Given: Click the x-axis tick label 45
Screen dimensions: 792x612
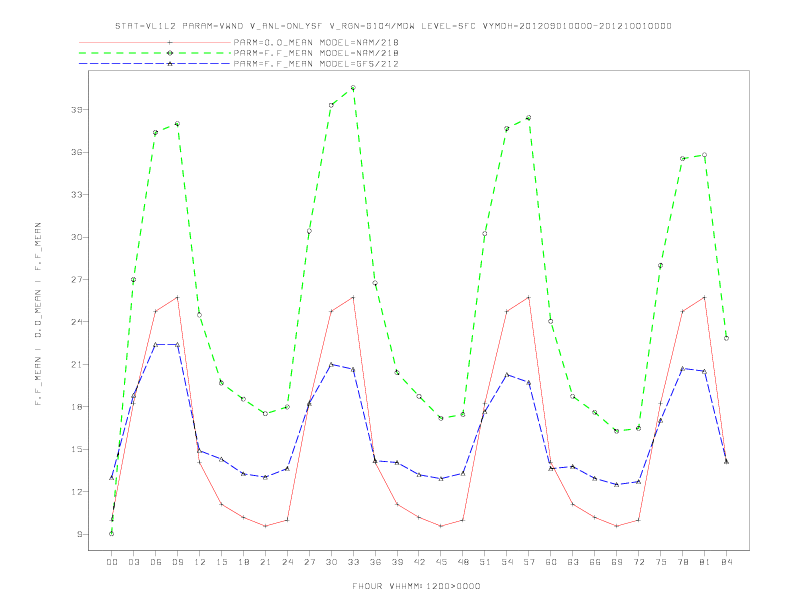Looking at the screenshot, I should coord(441,562).
